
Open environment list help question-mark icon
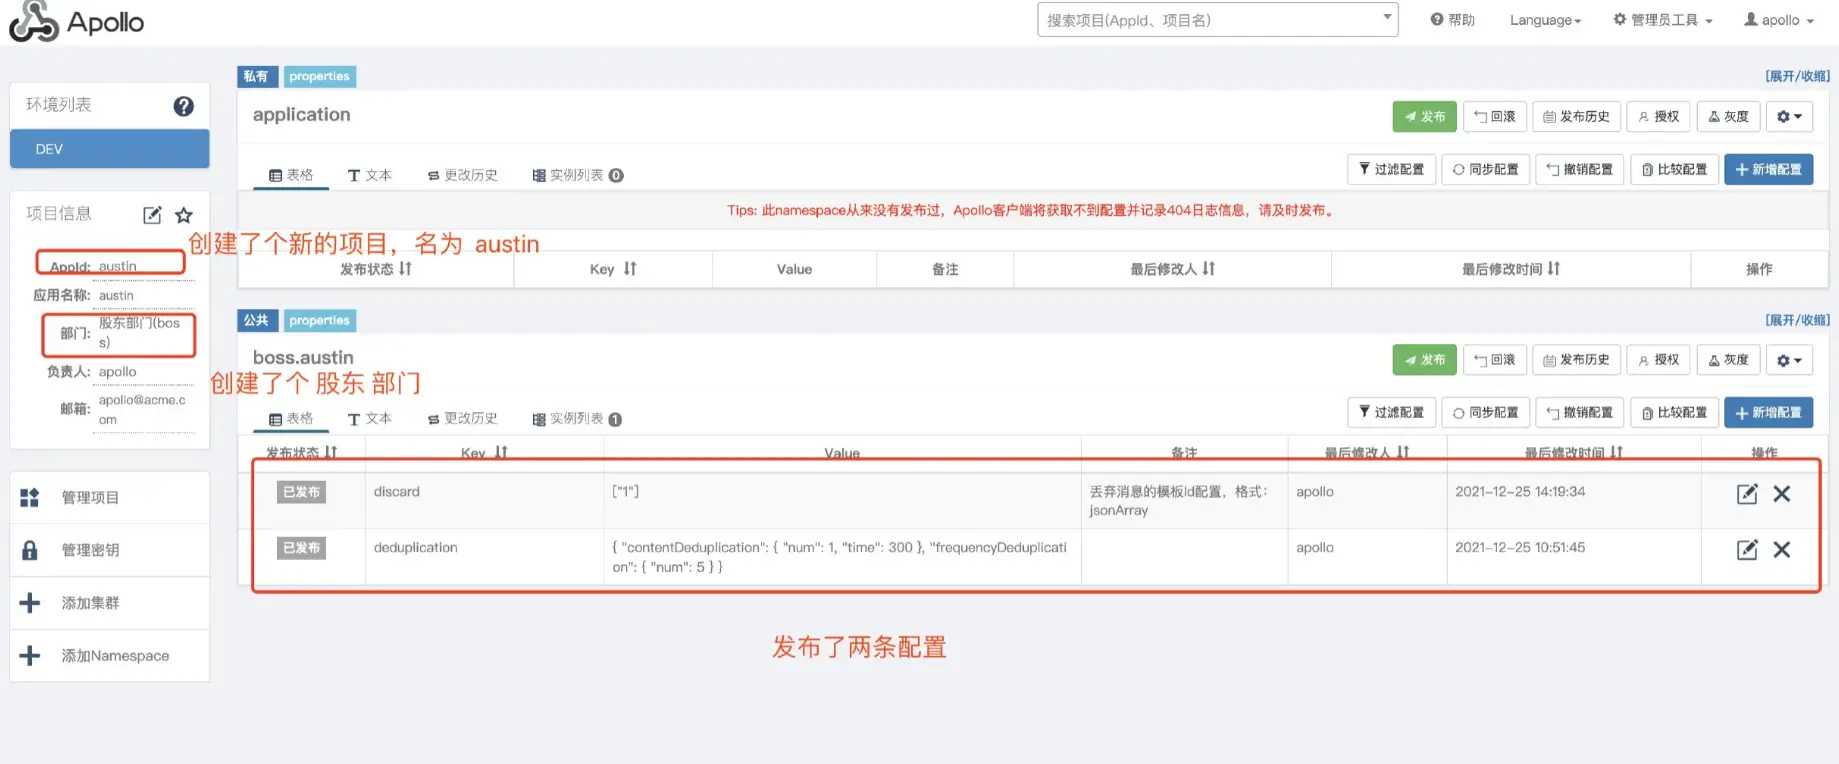pyautogui.click(x=183, y=106)
